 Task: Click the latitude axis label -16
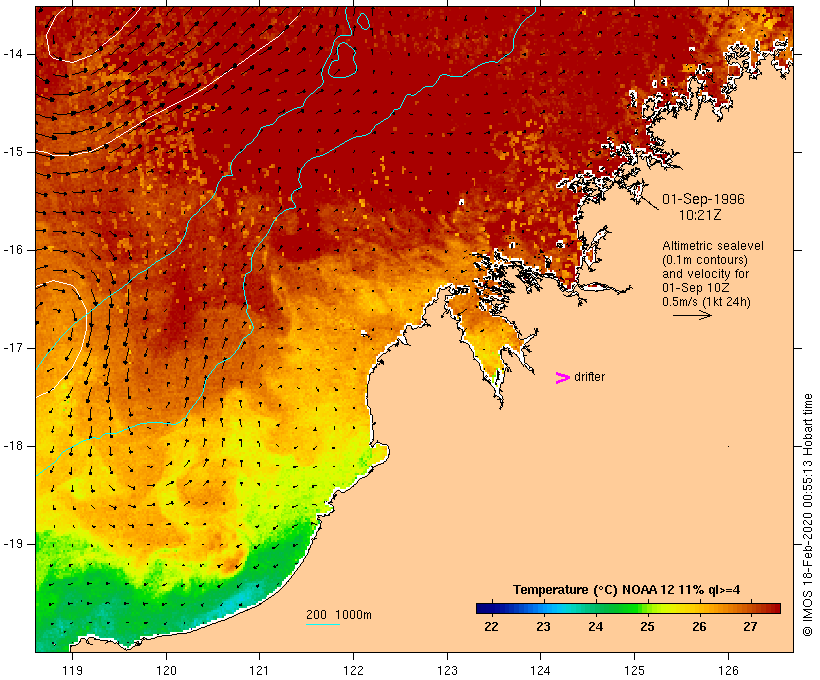tap(12, 250)
